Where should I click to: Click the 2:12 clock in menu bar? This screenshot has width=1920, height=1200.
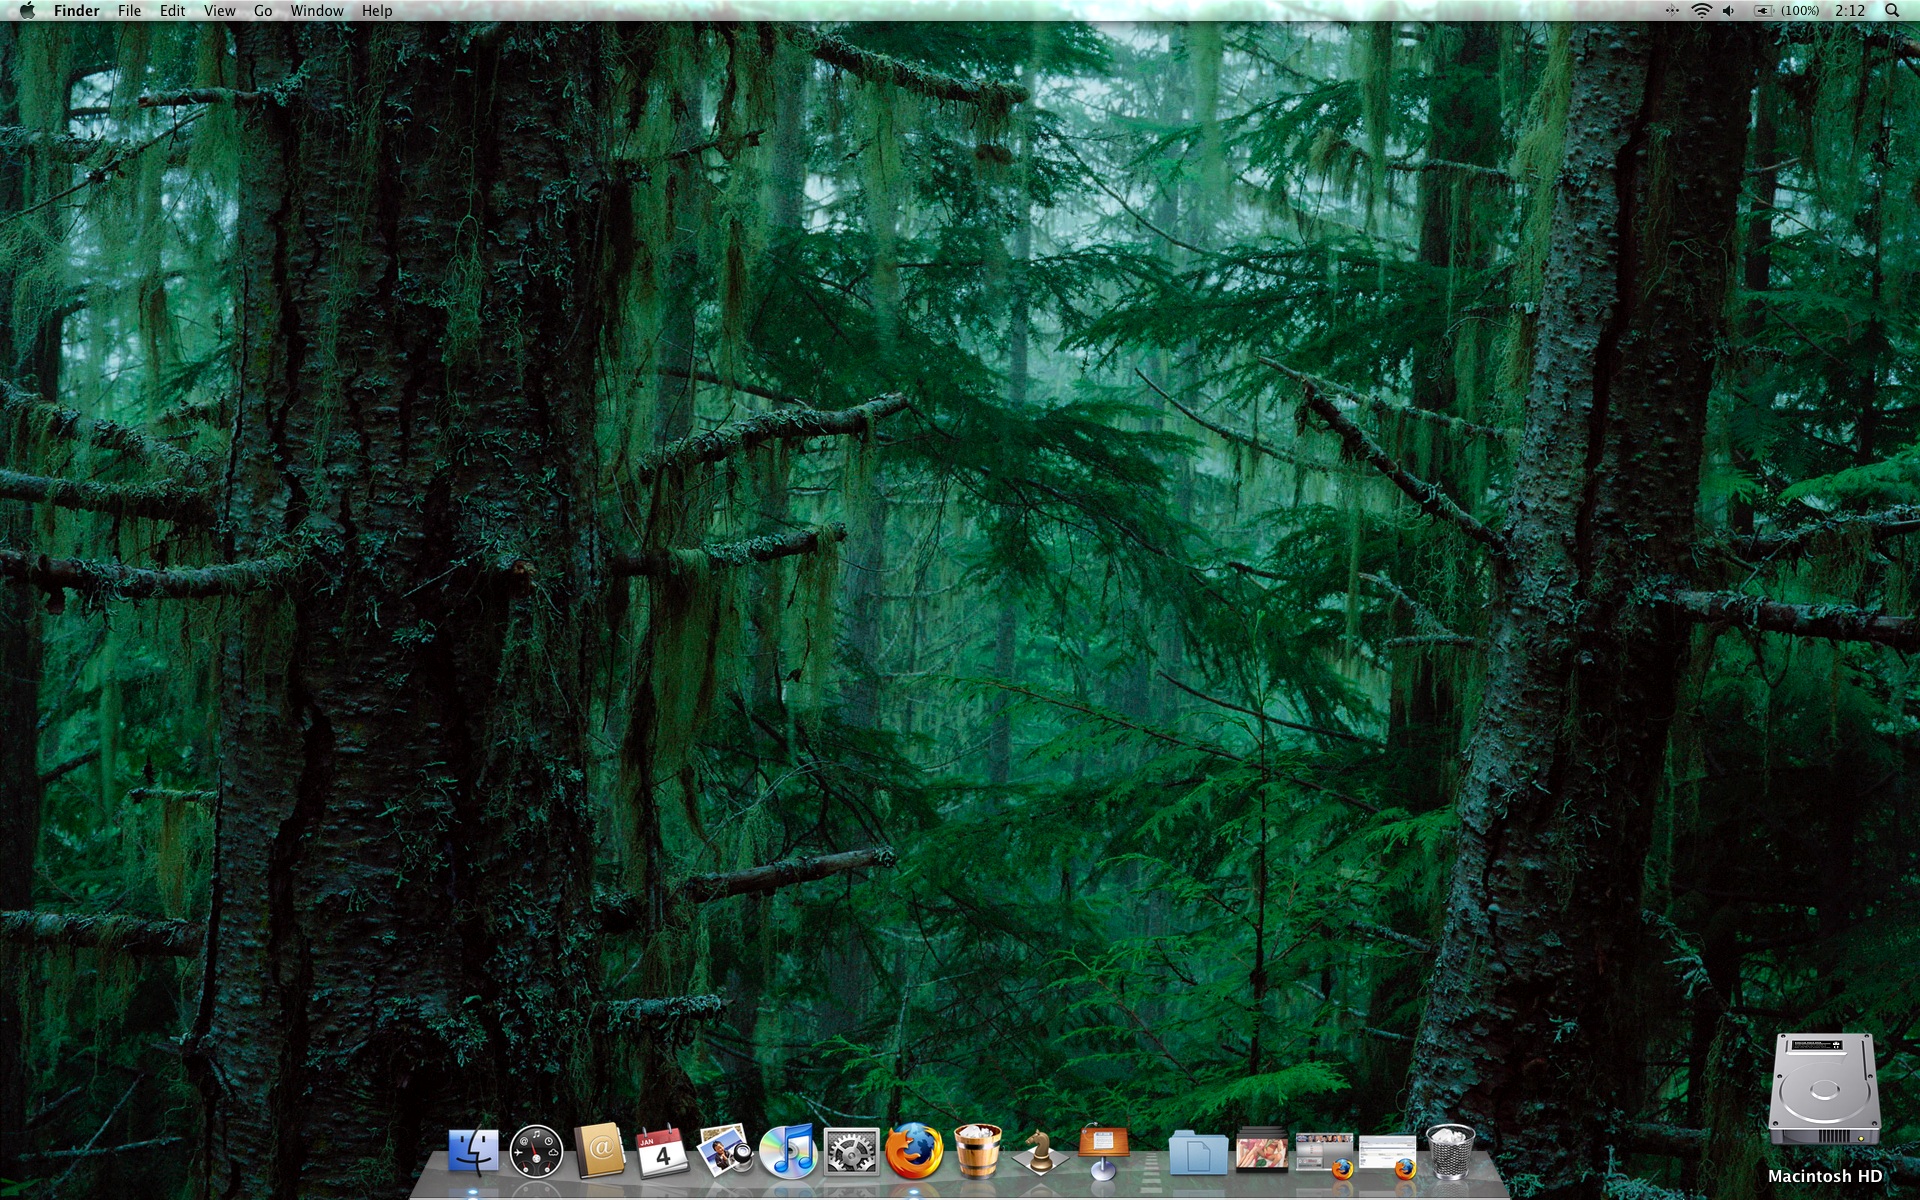pyautogui.click(x=1850, y=10)
